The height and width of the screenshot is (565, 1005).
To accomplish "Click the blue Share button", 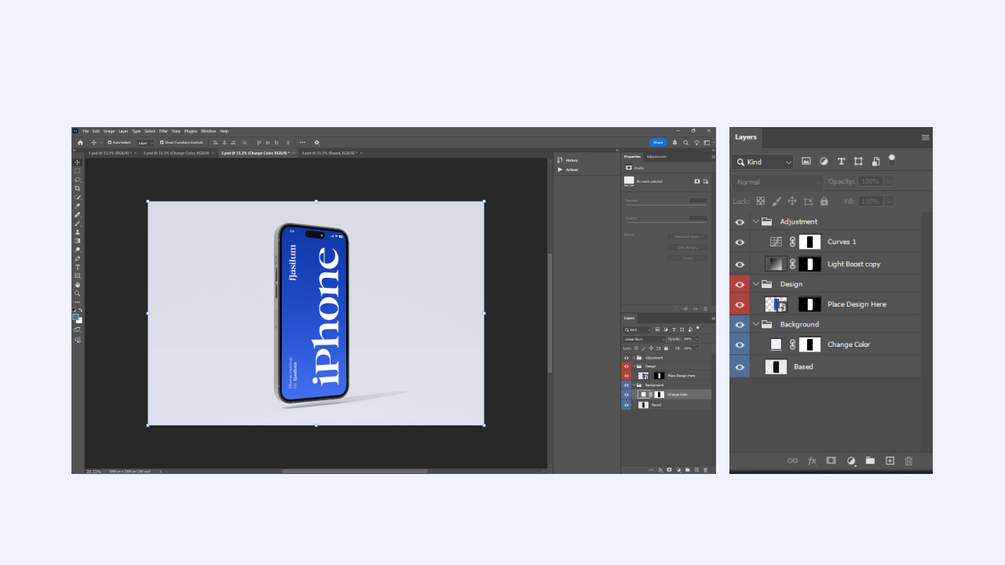I will [658, 142].
